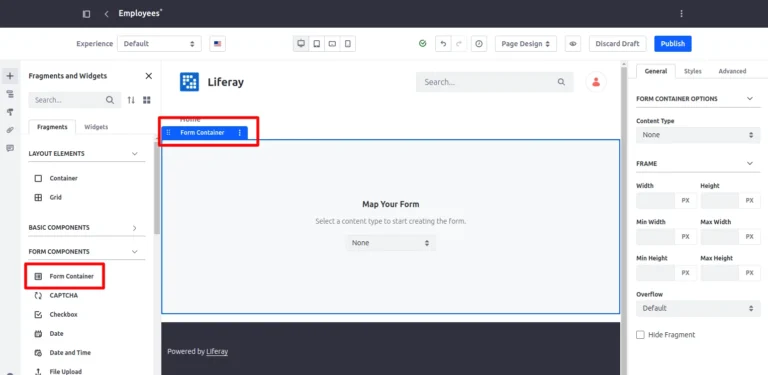Image resolution: width=768 pixels, height=375 pixels.
Task: Click the Liferay logo
Action: [x=189, y=82]
